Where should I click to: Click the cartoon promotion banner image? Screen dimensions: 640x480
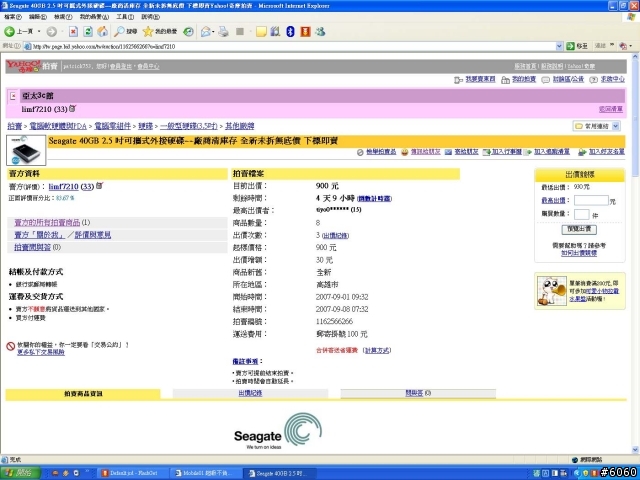tap(551, 291)
